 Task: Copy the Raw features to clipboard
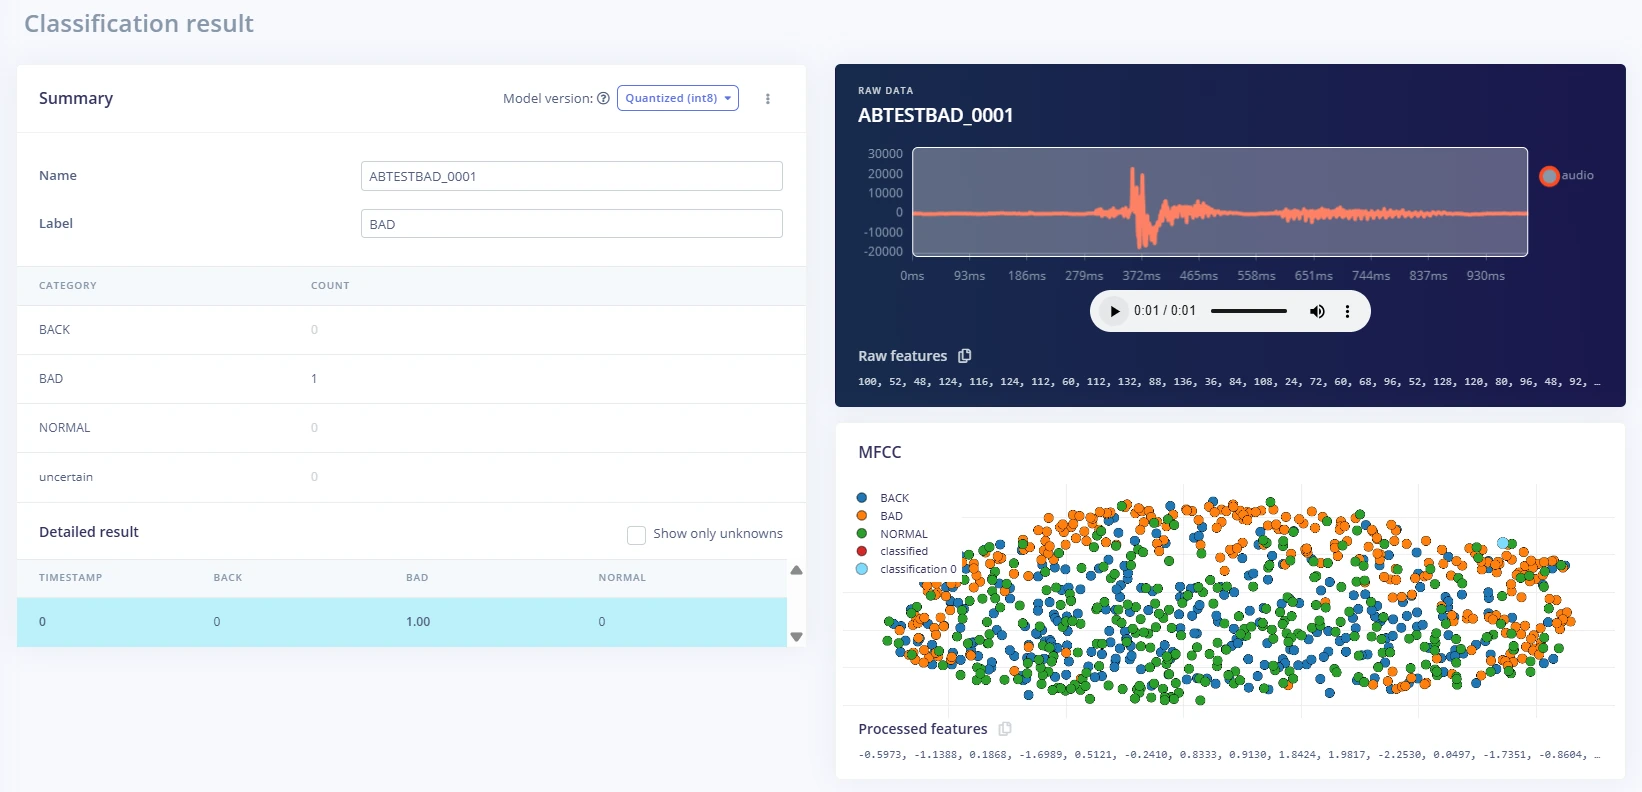pyautogui.click(x=965, y=356)
